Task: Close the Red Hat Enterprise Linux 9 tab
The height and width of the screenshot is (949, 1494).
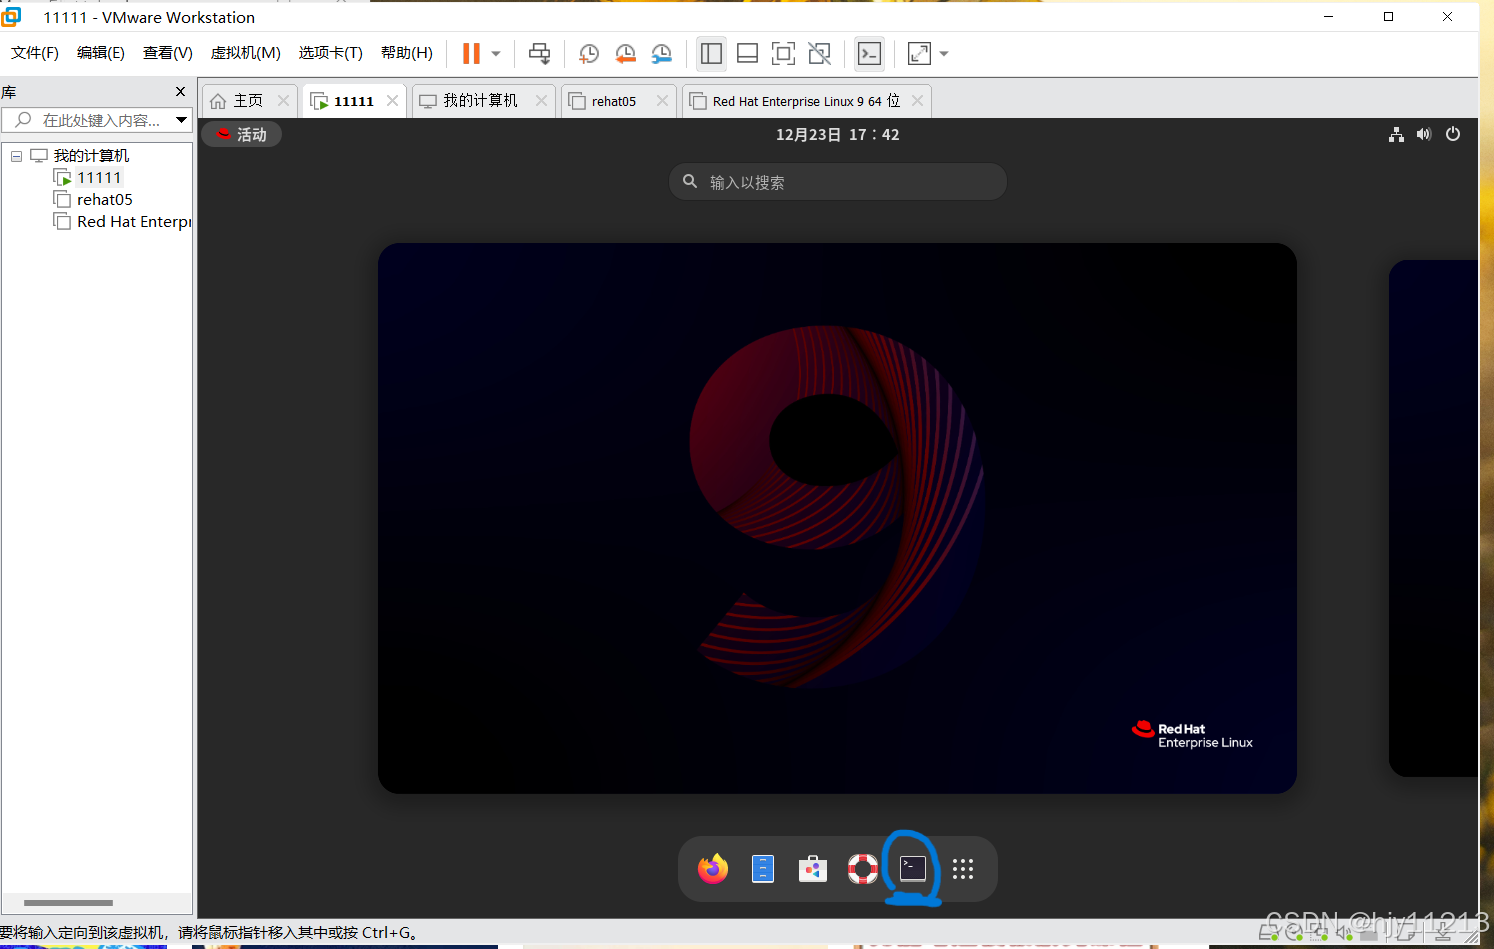Action: point(917,101)
